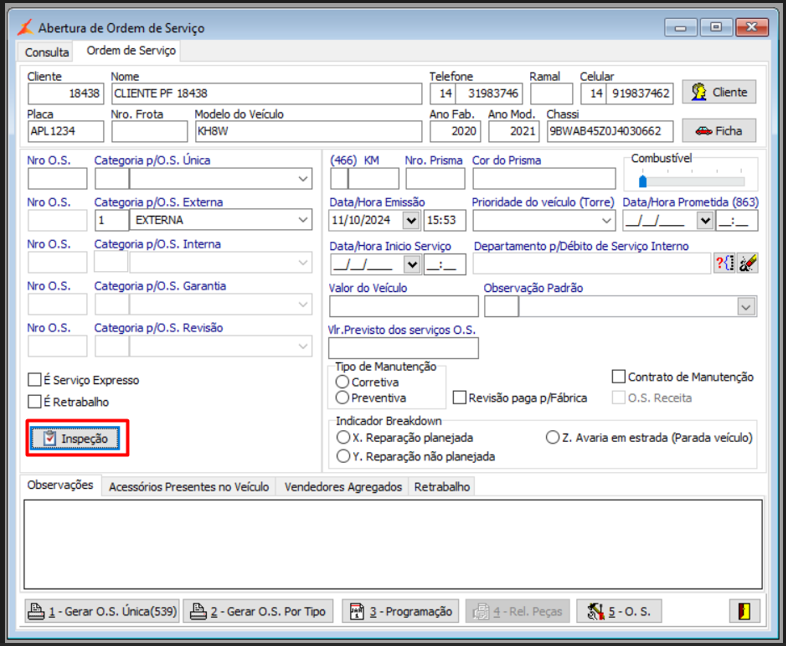Enable Contrato de Manutenção checkbox
Image resolution: width=786 pixels, height=646 pixels.
[619, 376]
